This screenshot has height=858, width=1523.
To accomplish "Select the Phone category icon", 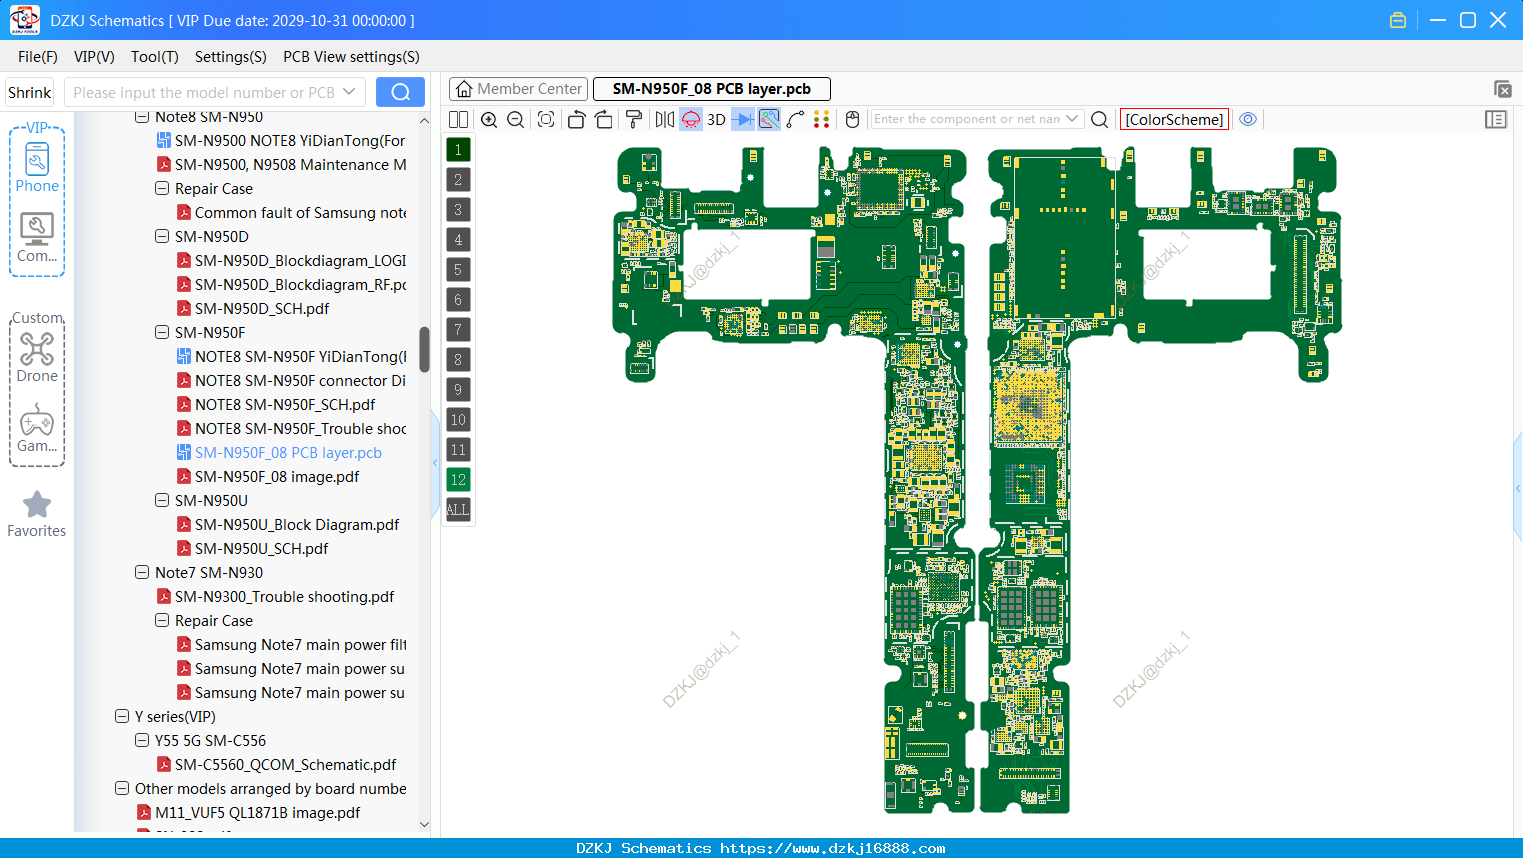I will pyautogui.click(x=37, y=167).
